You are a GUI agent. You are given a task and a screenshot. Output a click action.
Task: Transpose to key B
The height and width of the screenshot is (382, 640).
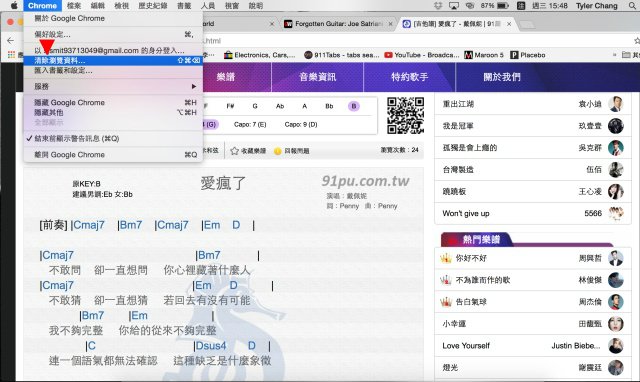coord(354,106)
